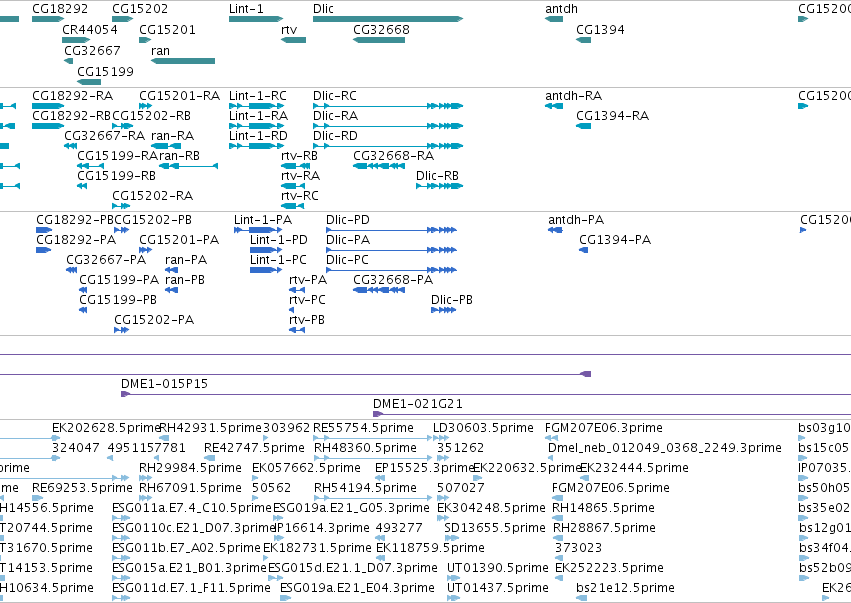Click the CG18292-RA transcript label
The image size is (851, 603).
pyautogui.click(x=72, y=96)
